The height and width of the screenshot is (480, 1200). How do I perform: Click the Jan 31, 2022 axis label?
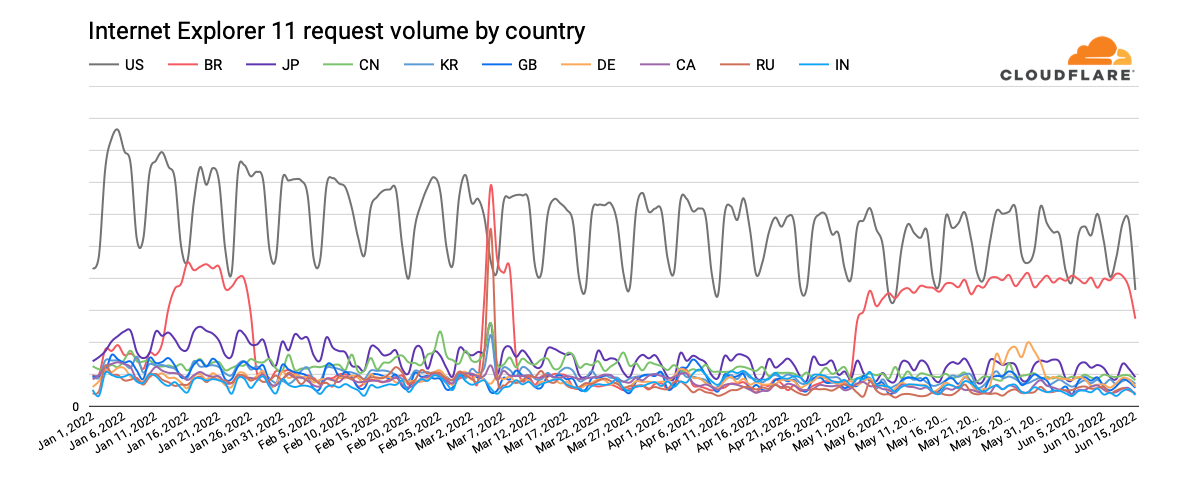point(254,433)
